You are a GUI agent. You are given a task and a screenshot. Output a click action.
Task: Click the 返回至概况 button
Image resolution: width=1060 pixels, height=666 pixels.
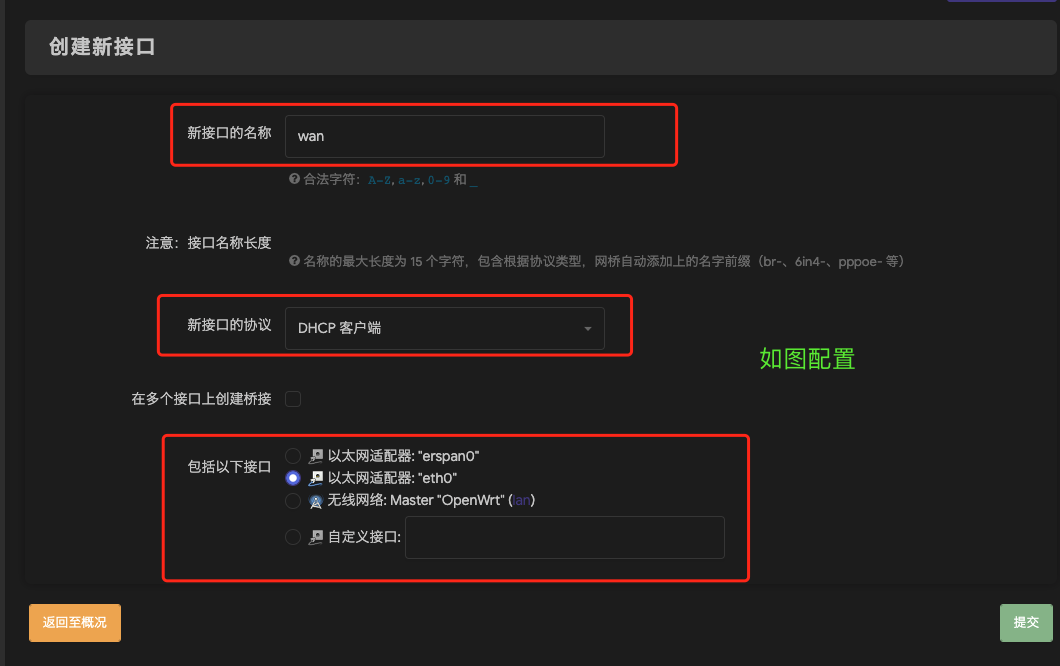point(75,623)
